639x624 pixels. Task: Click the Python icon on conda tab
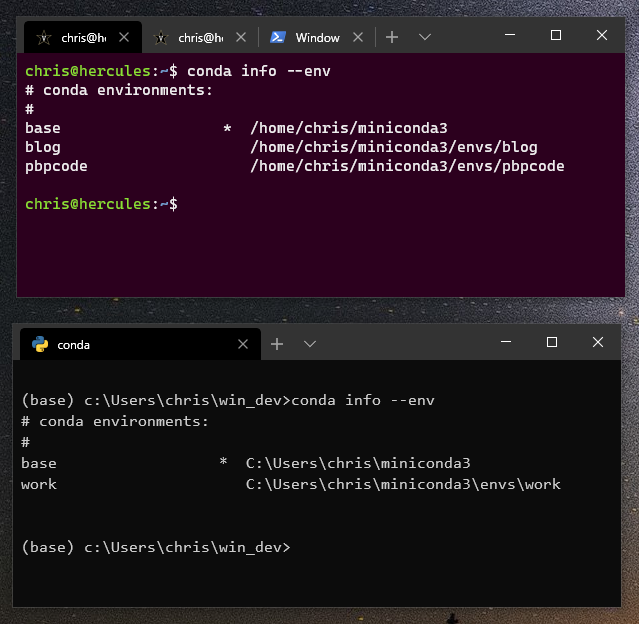tap(40, 344)
